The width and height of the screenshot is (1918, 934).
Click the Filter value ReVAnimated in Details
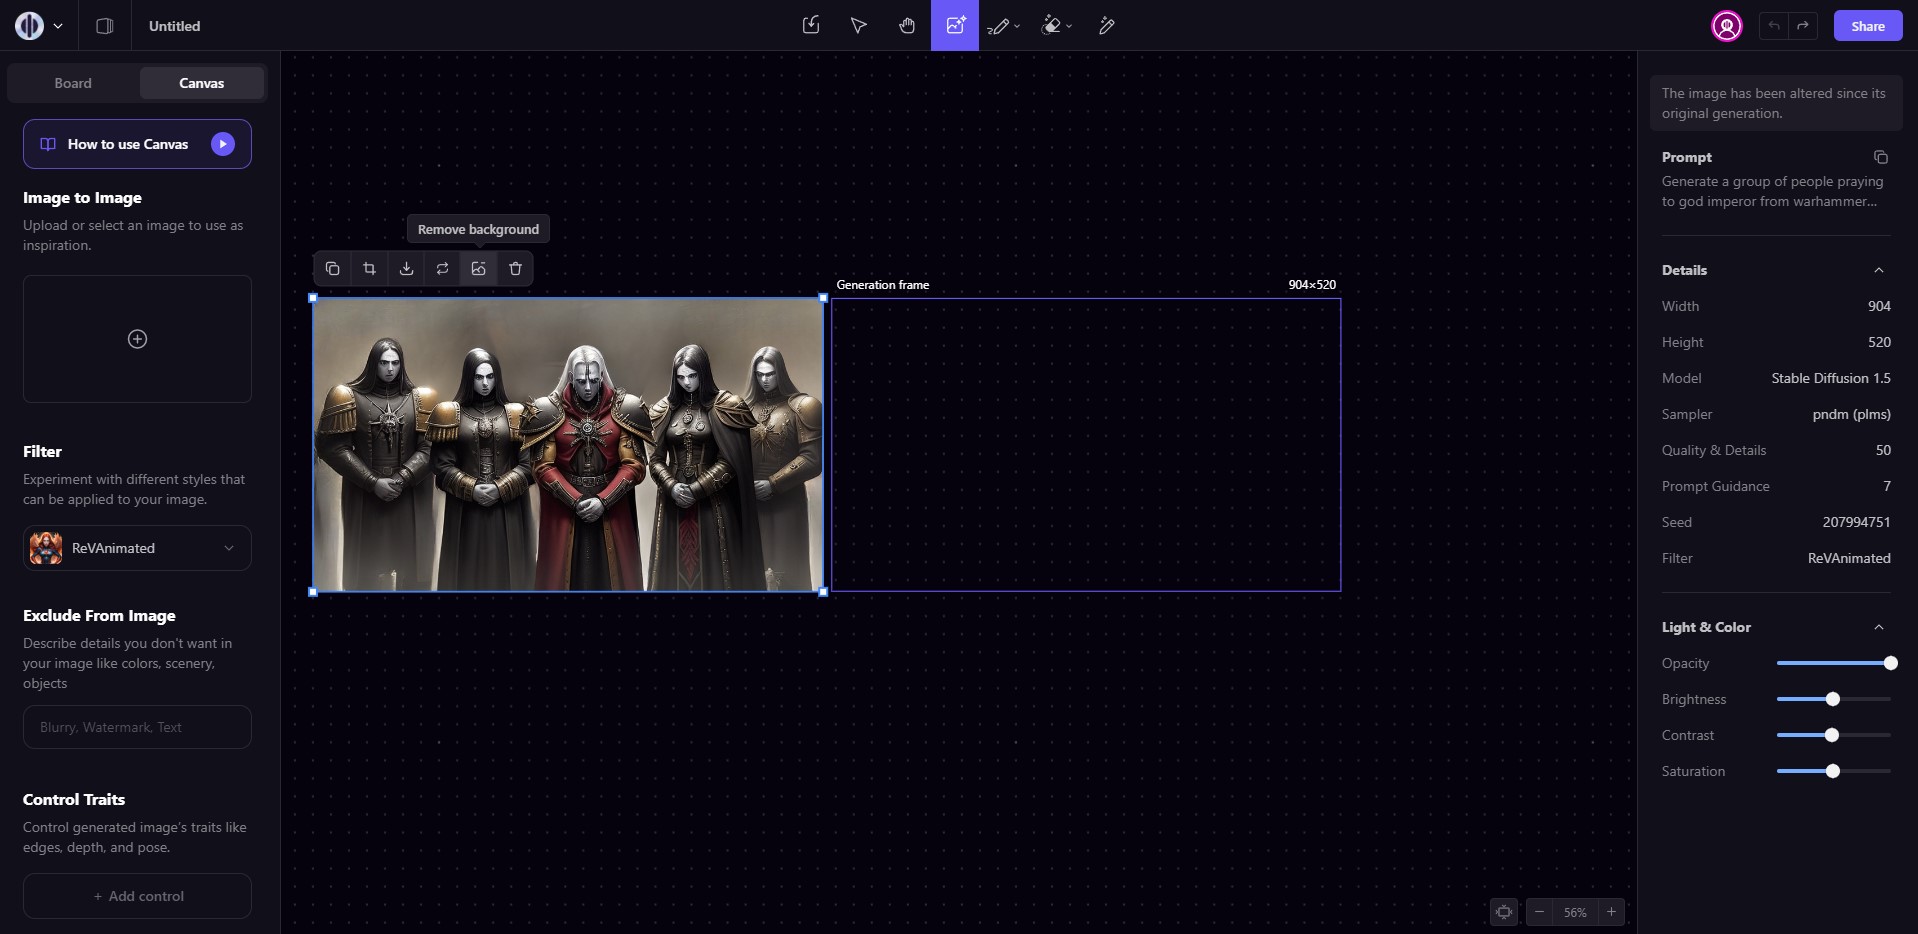click(x=1849, y=558)
